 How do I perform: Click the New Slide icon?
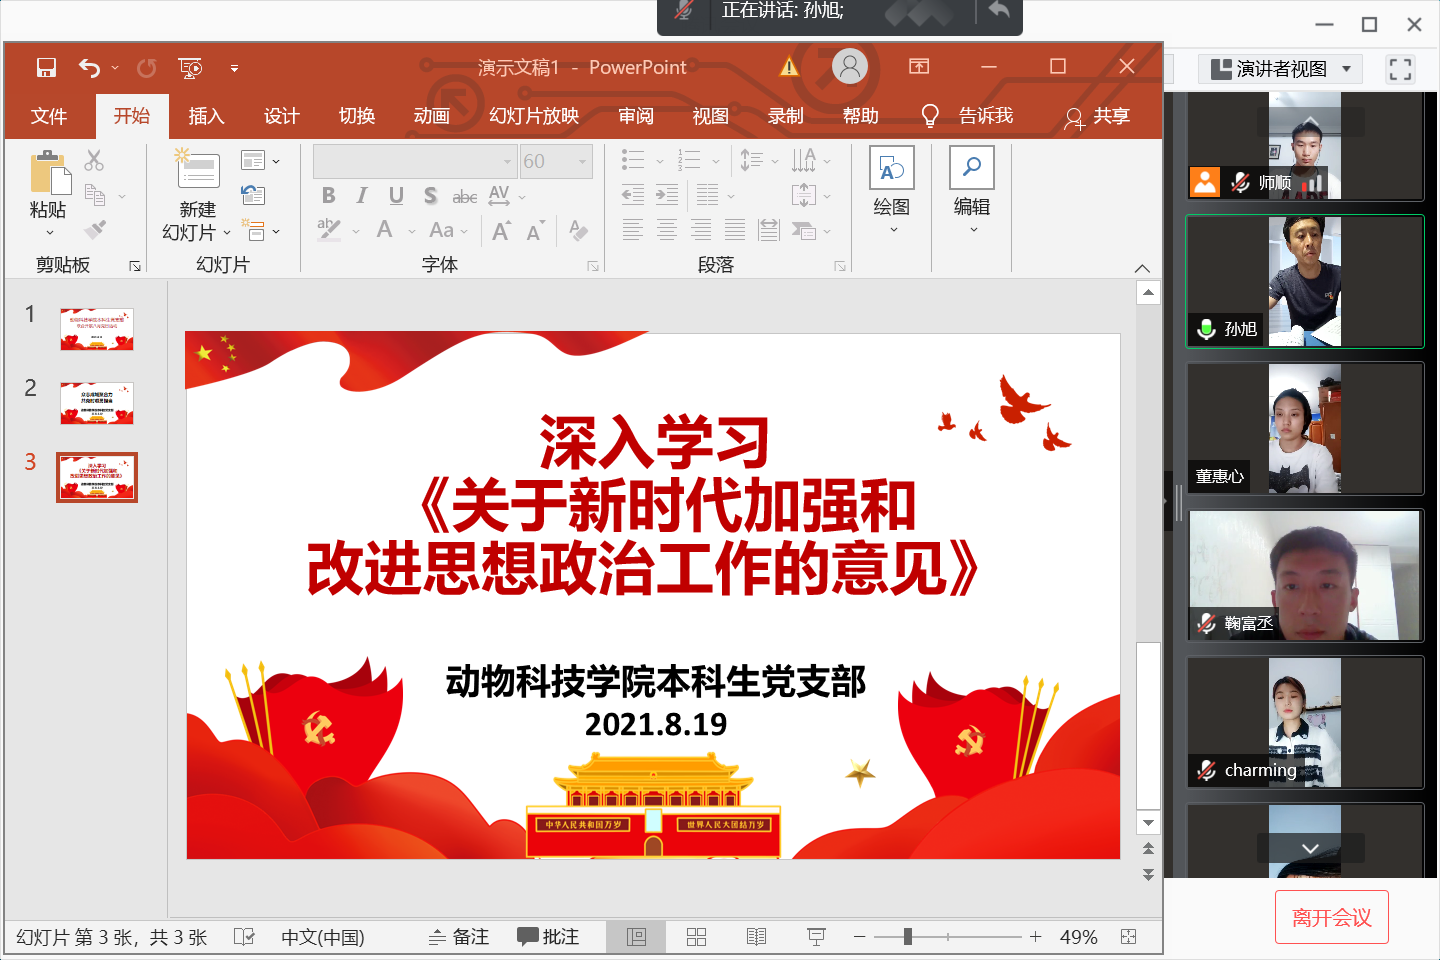[198, 171]
